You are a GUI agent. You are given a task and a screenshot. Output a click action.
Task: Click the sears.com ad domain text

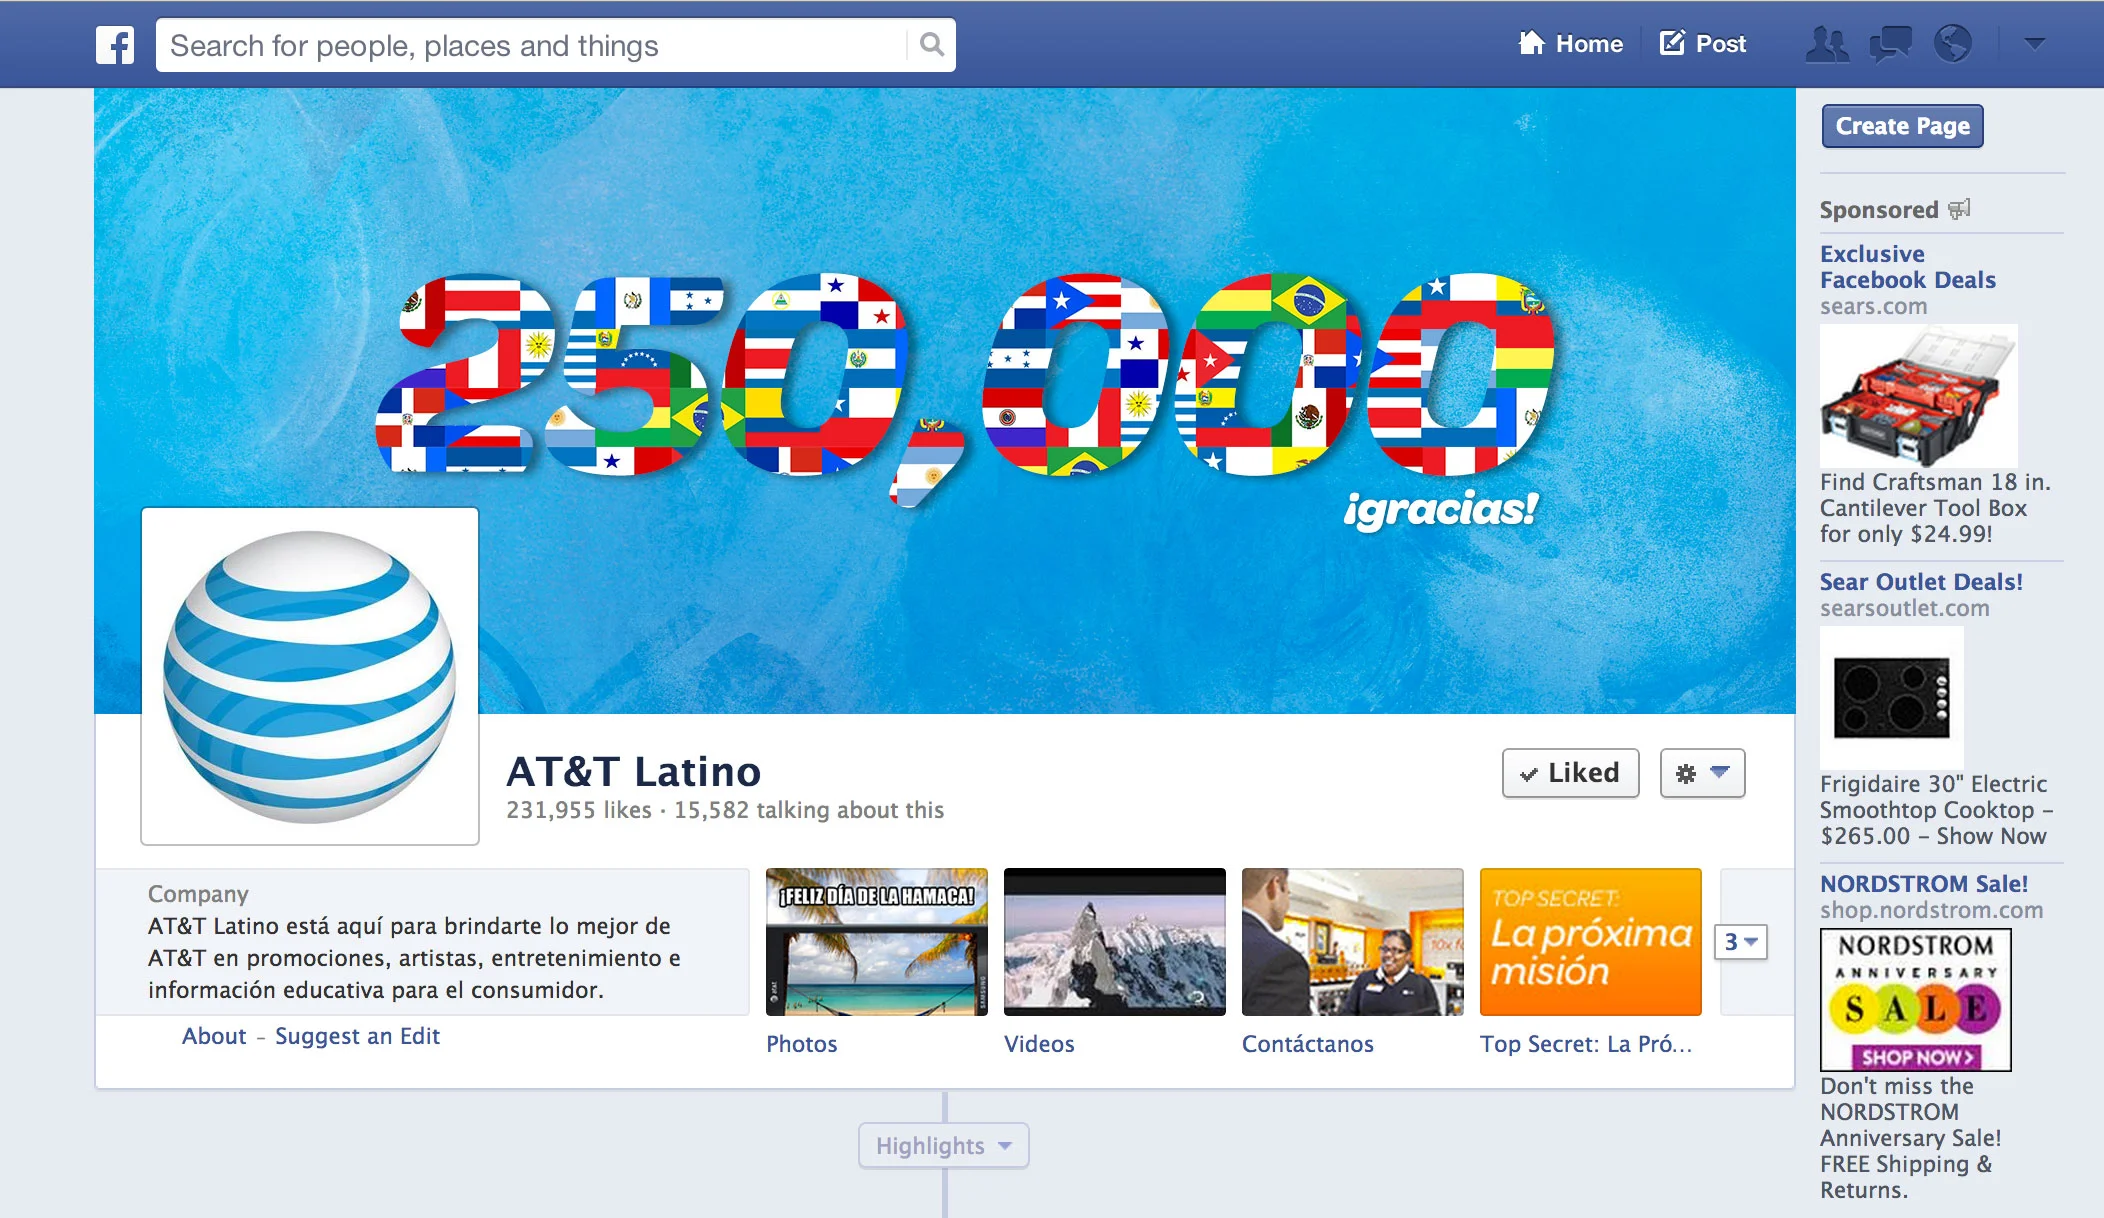(x=1873, y=307)
